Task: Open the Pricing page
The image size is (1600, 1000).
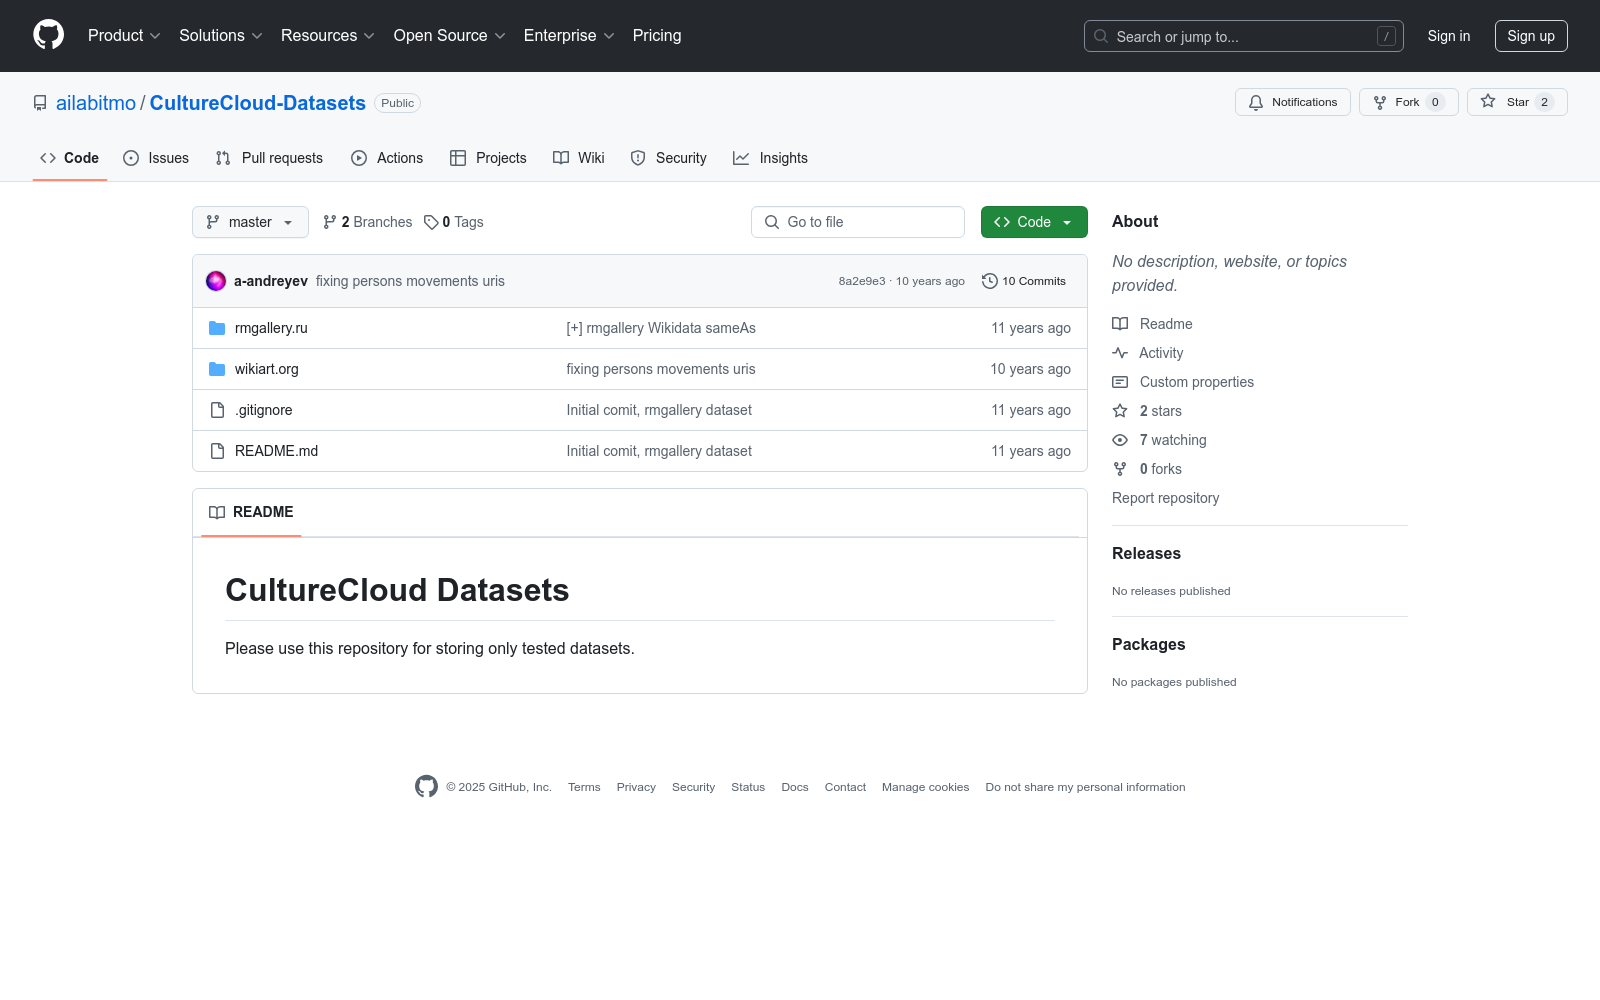Action: (x=657, y=35)
